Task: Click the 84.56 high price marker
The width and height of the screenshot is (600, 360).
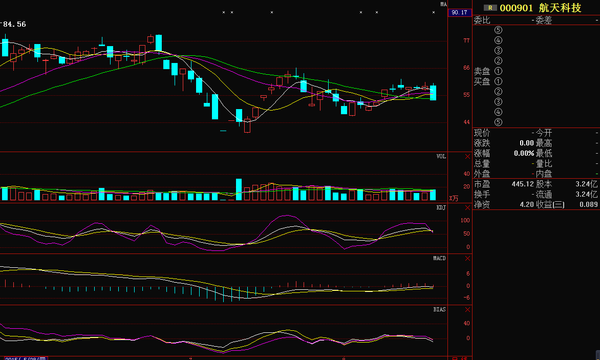Action: tap(15, 24)
